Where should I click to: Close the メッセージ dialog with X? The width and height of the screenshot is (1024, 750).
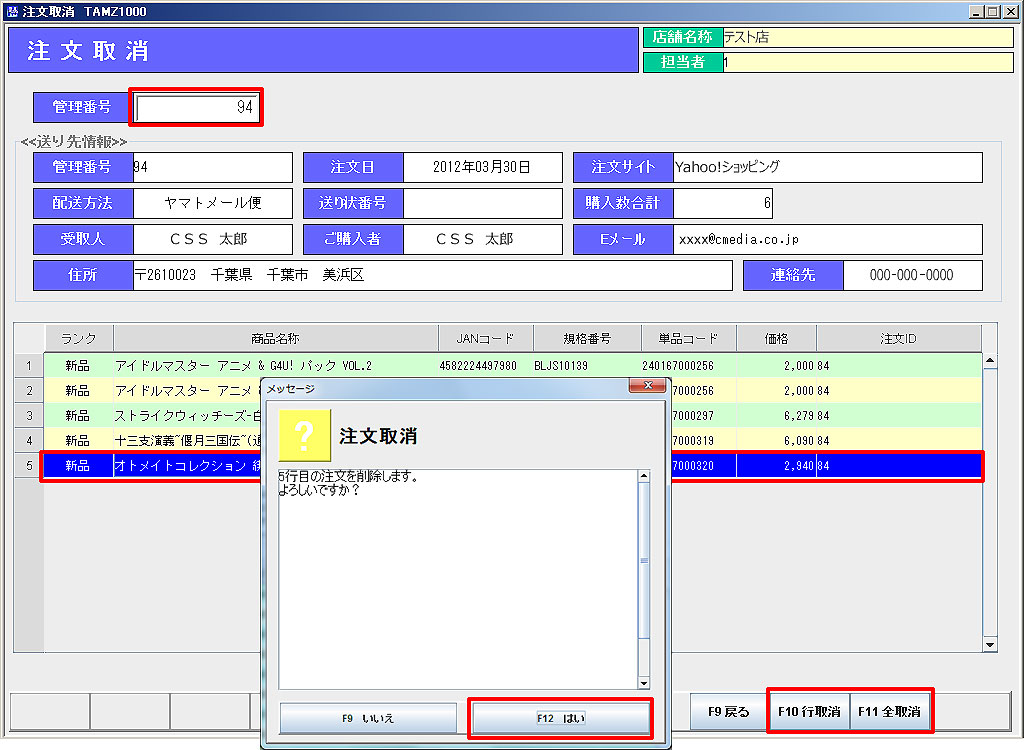tap(647, 386)
